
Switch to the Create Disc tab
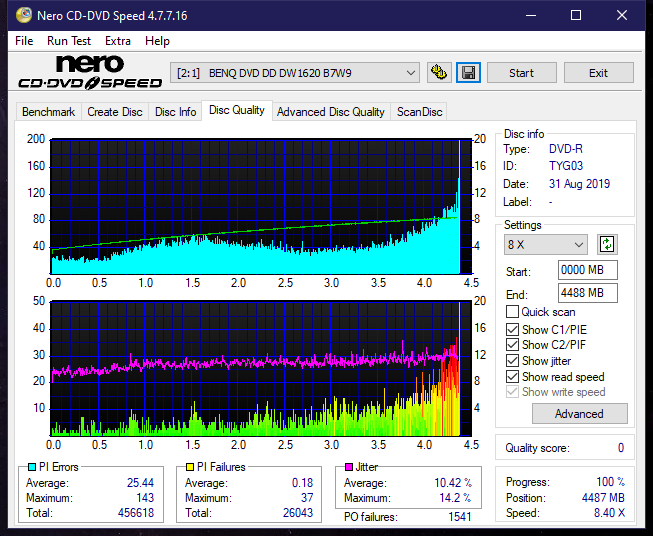(x=115, y=112)
